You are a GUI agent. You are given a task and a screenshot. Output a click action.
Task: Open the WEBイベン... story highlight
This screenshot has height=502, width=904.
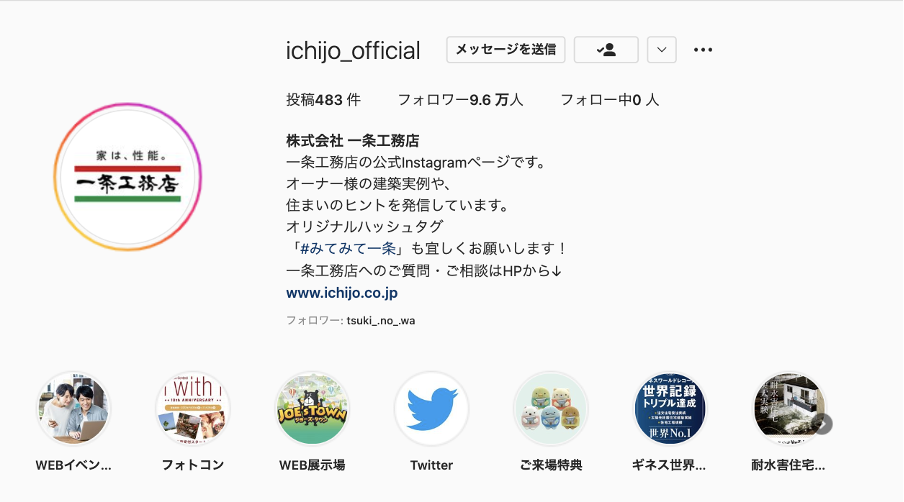(73, 409)
